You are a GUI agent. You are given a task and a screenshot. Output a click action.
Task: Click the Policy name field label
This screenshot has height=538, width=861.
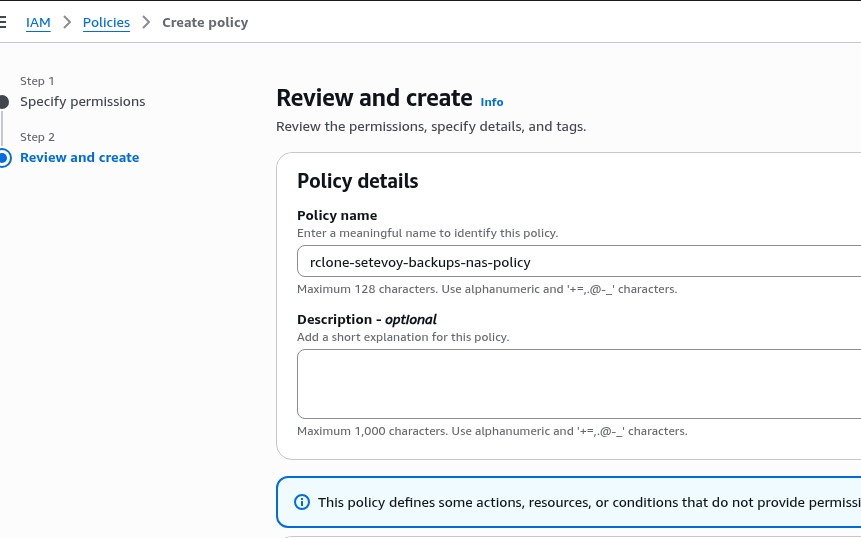337,215
